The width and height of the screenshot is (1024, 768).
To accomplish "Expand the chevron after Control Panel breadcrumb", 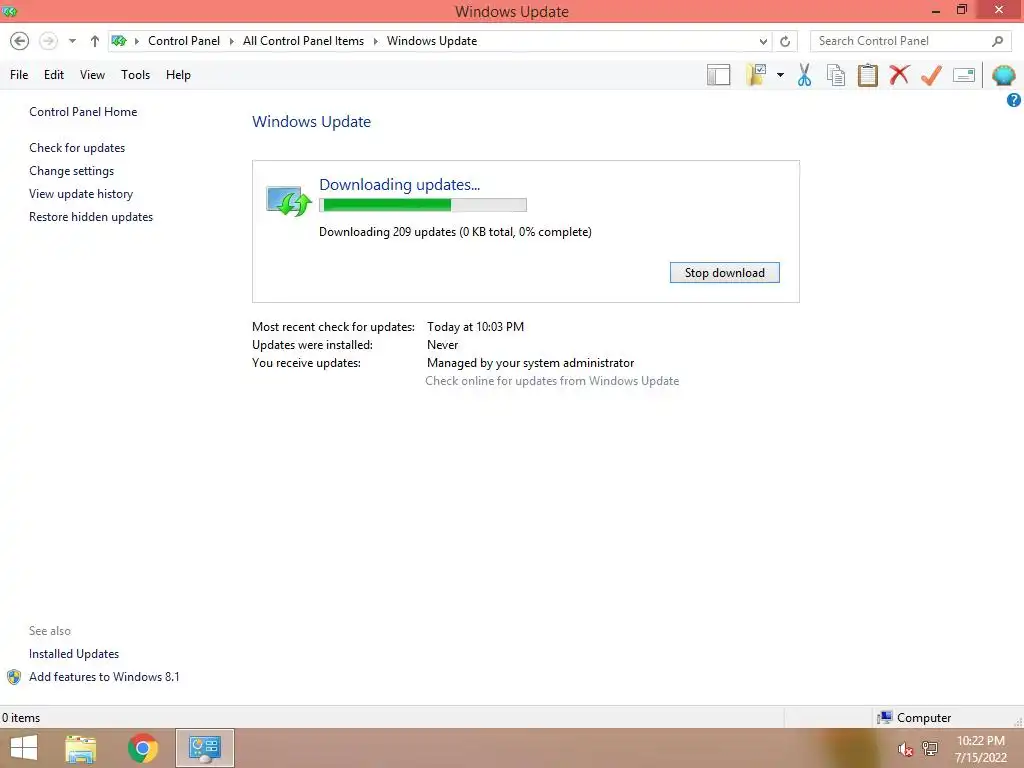I will click(231, 41).
